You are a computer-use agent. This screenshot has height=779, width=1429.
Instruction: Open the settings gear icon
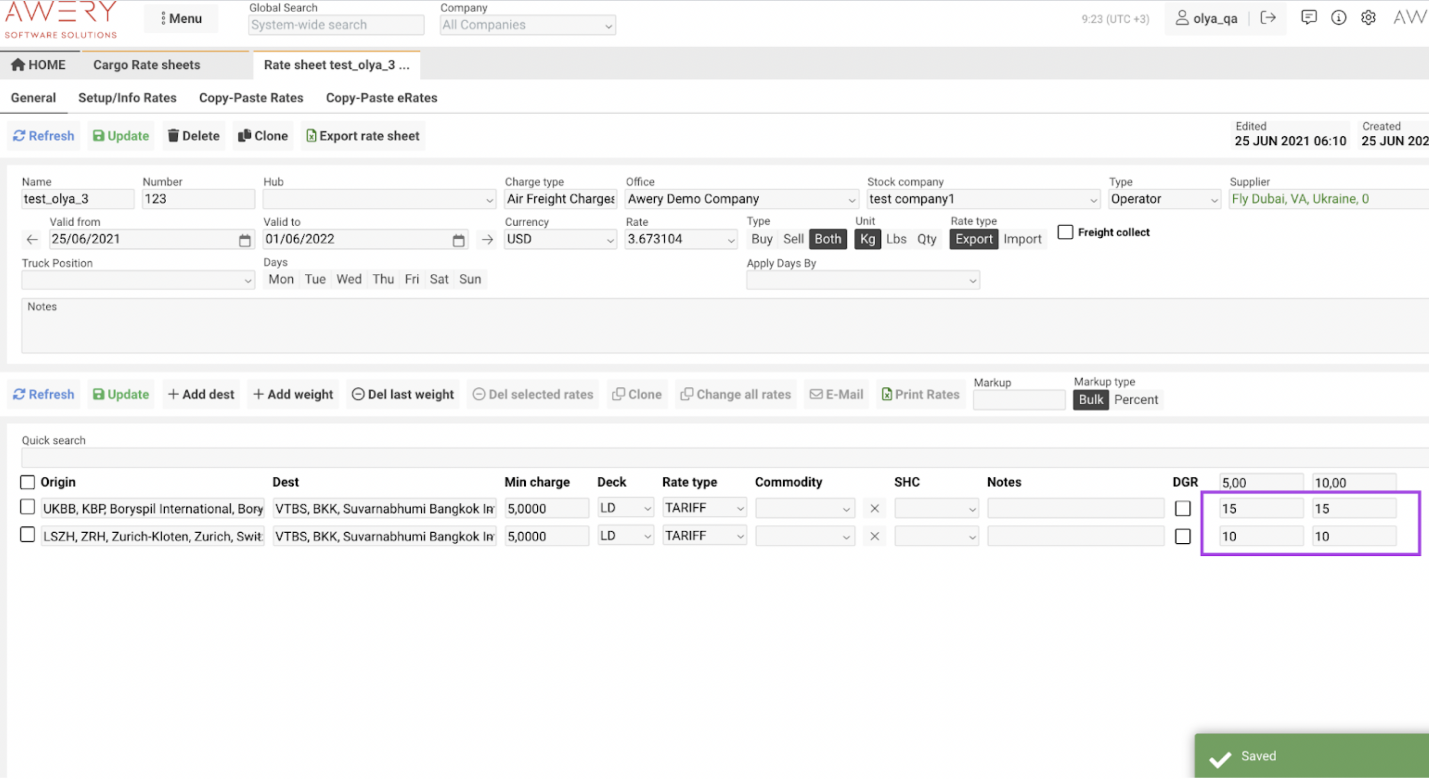1368,18
